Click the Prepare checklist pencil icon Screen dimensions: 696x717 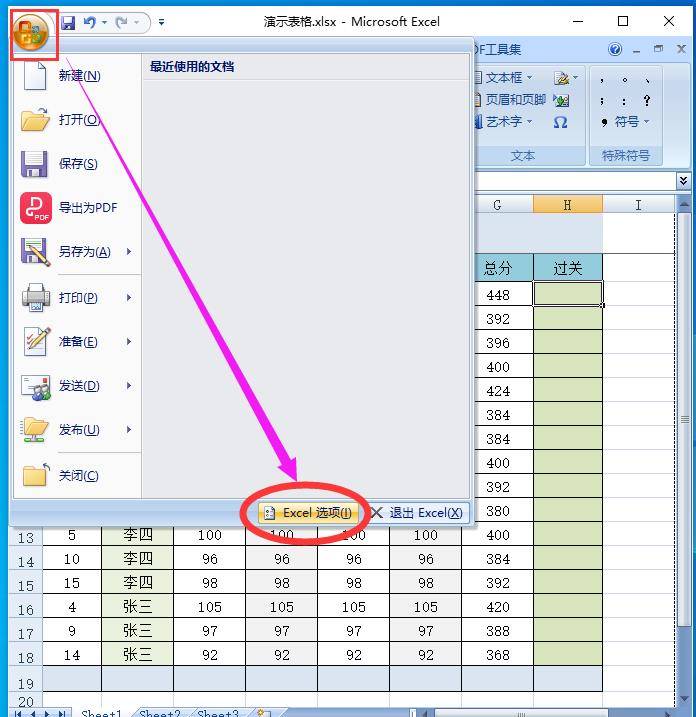[37, 341]
